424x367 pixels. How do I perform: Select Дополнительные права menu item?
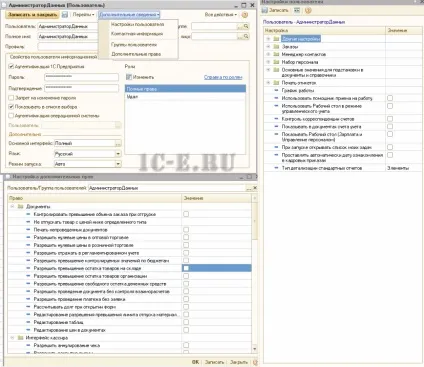(x=136, y=54)
